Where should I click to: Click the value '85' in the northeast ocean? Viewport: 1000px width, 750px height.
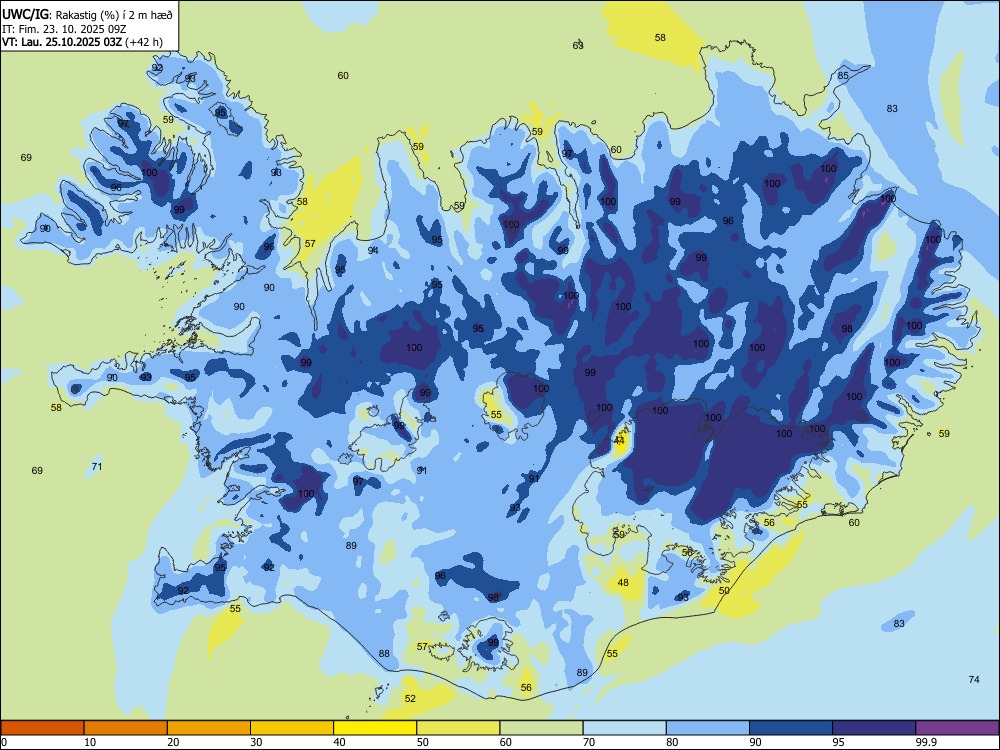tap(843, 75)
